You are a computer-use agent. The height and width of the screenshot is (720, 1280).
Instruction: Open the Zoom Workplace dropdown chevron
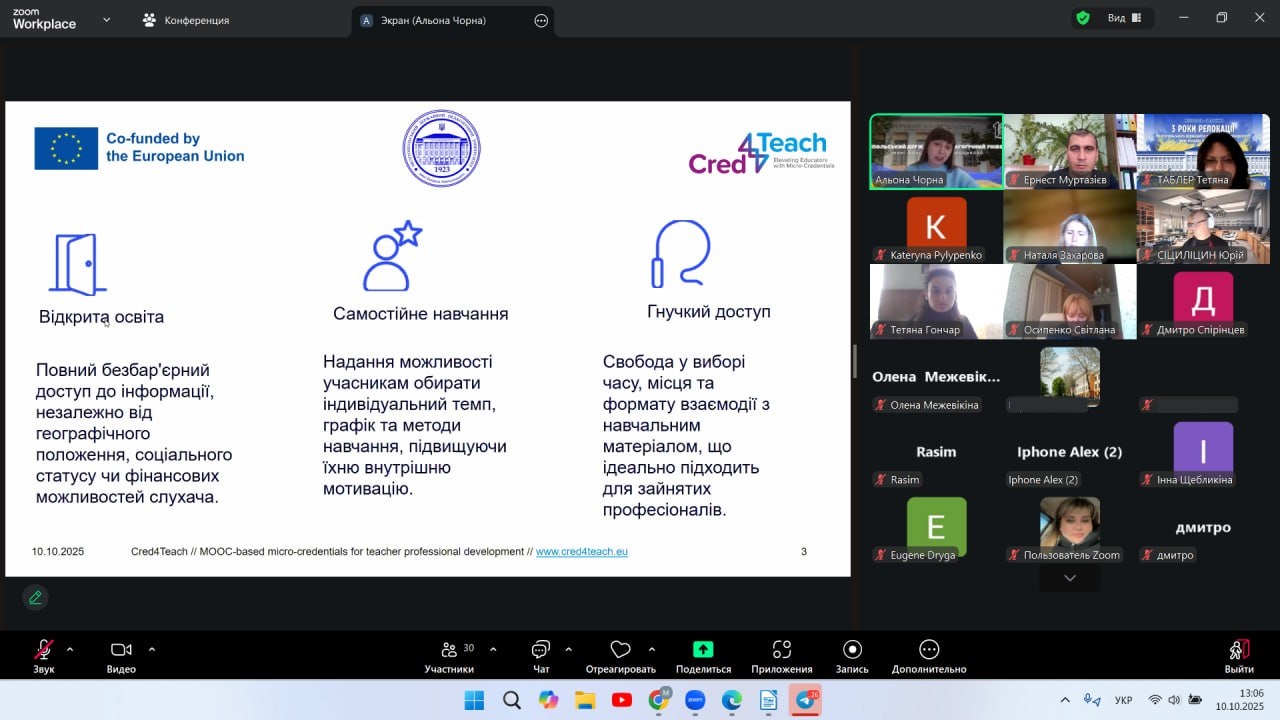(106, 19)
